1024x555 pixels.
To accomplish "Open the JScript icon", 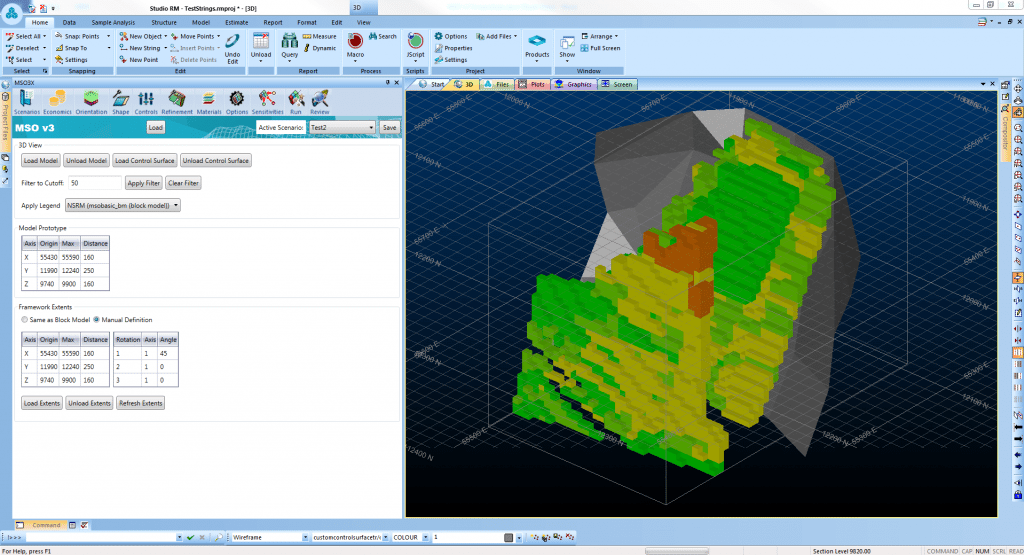I will coord(415,46).
